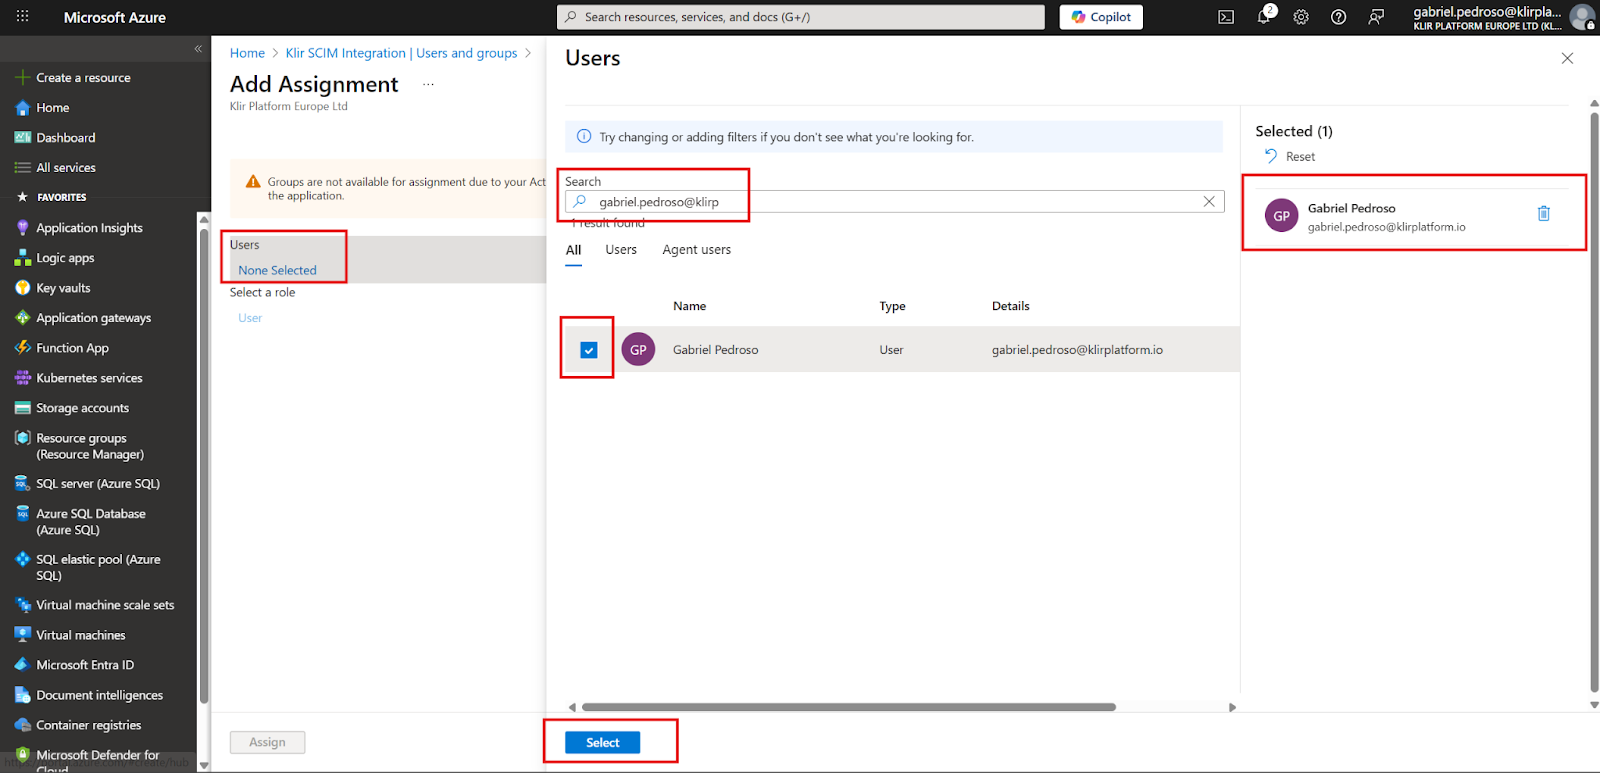1600x773 pixels.
Task: Open the portal waffle menu
Action: (22, 17)
